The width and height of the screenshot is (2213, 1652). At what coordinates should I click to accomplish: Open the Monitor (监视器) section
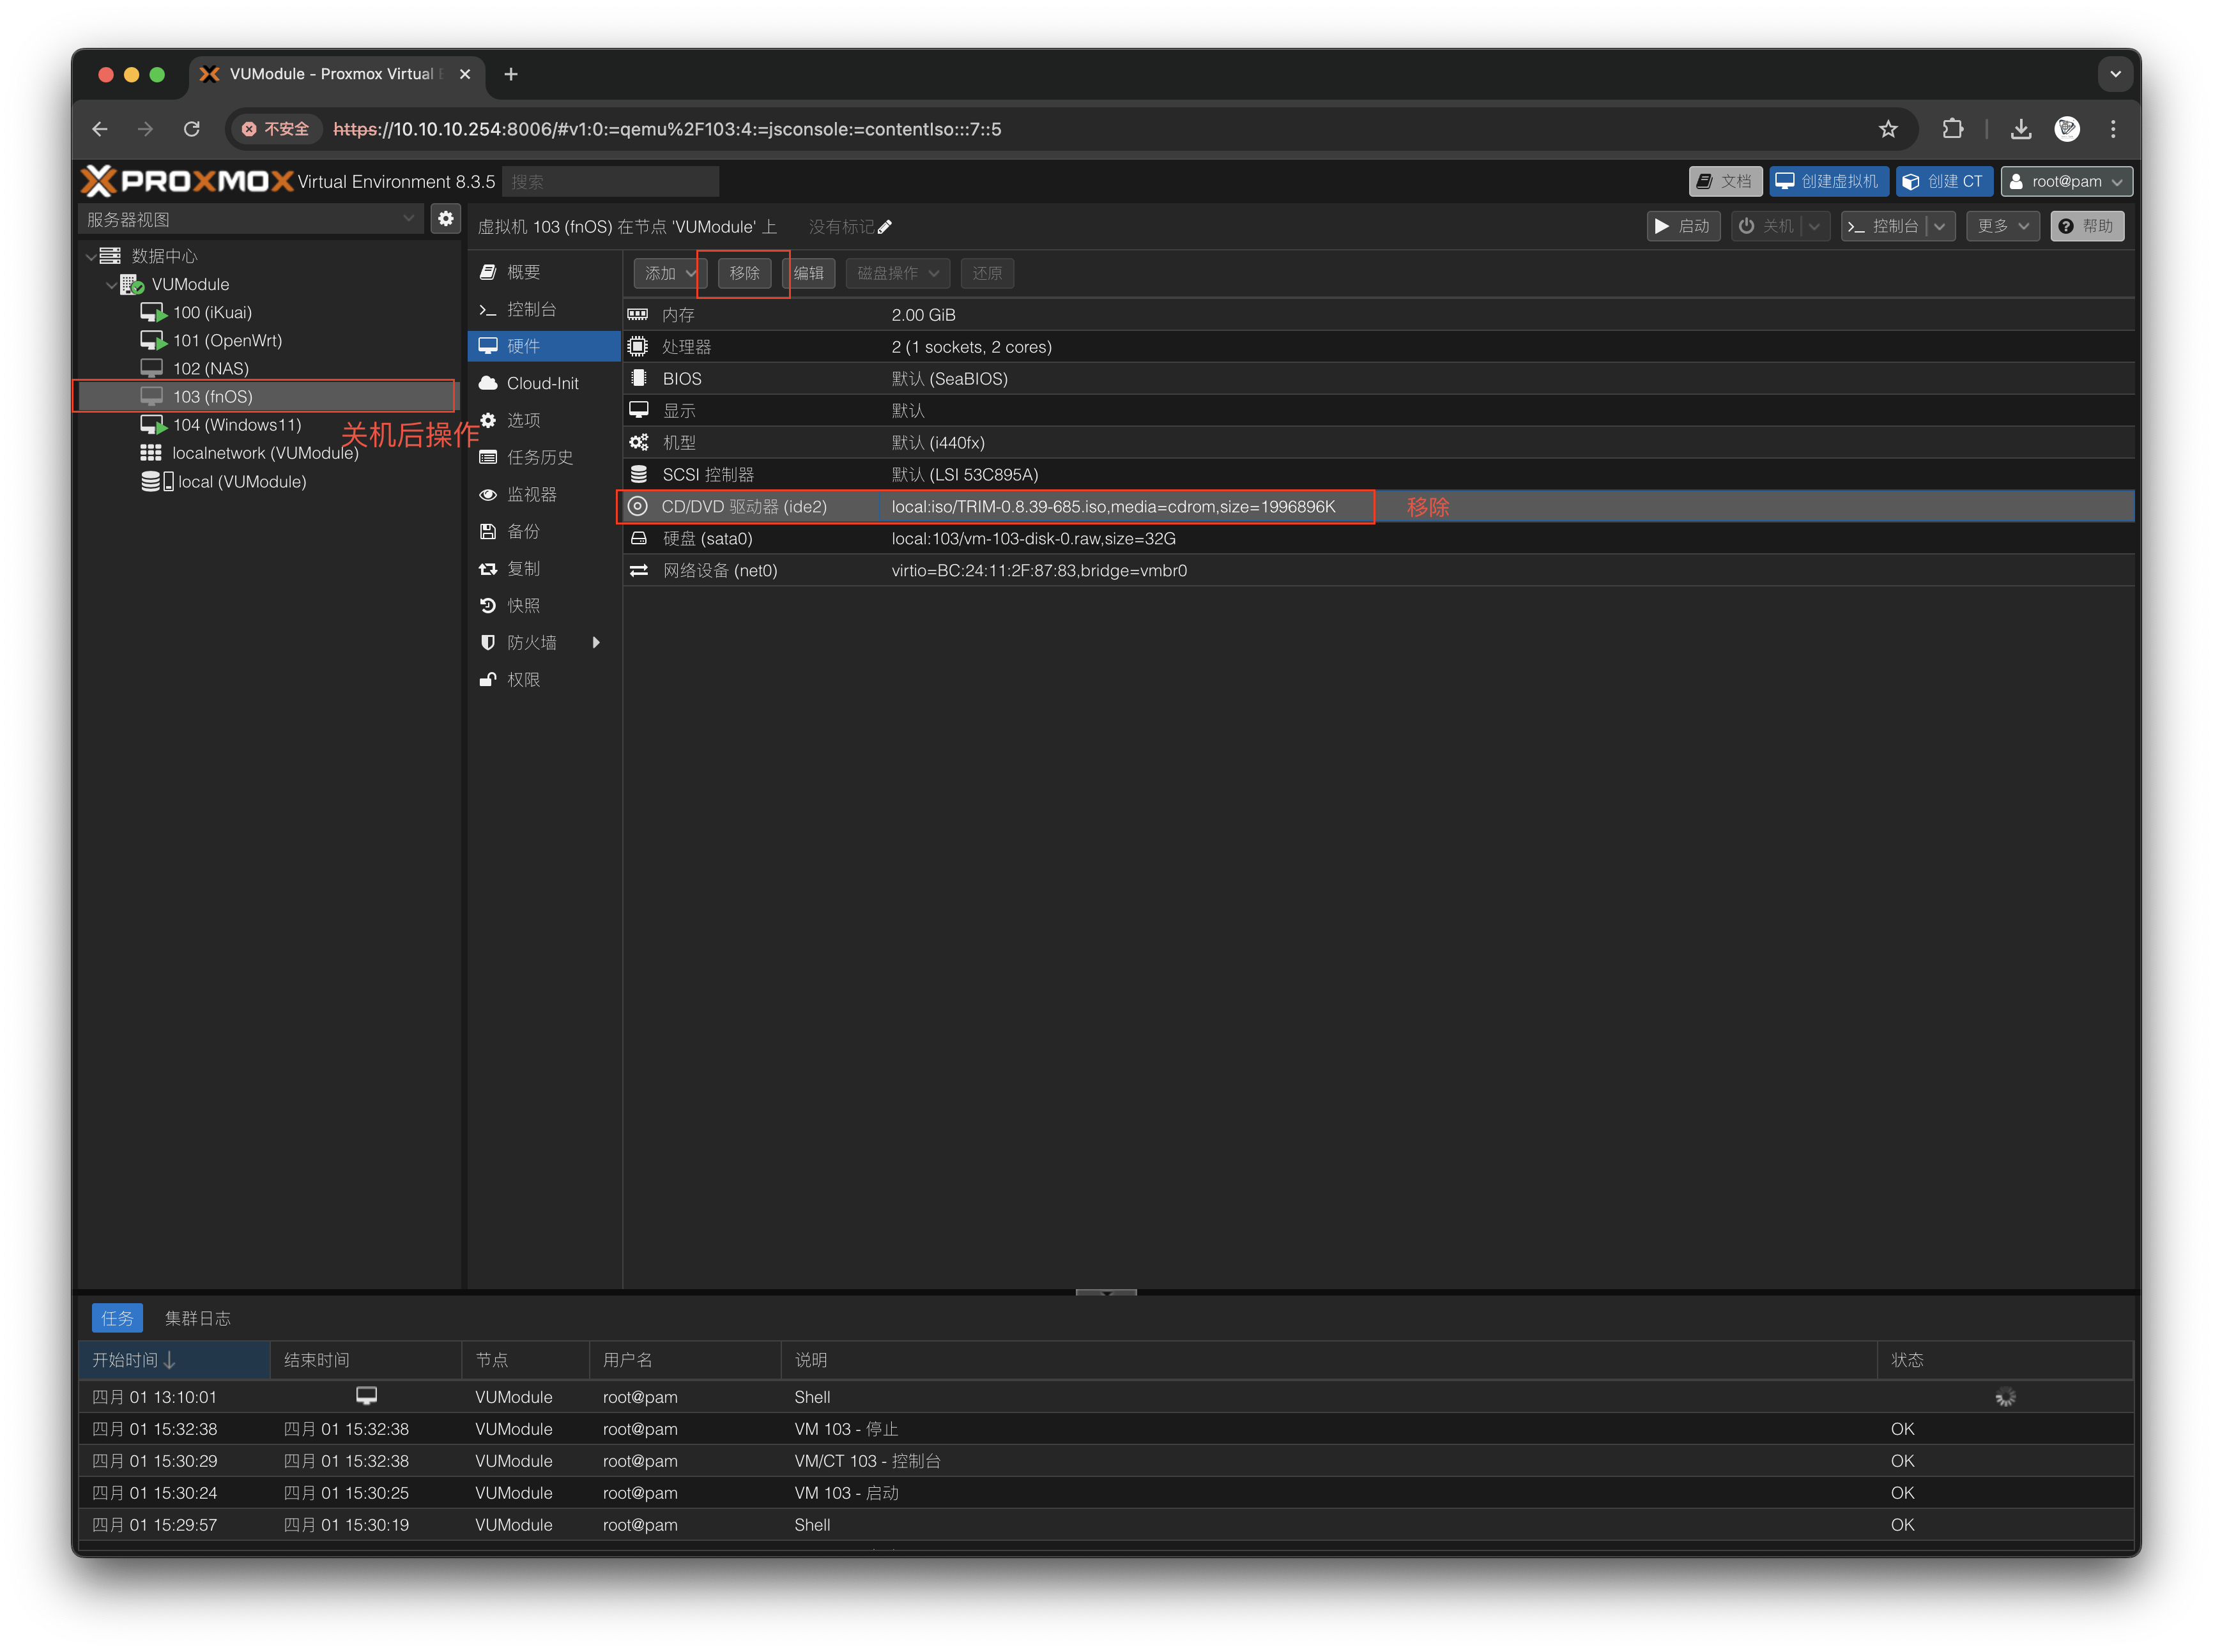click(x=531, y=494)
